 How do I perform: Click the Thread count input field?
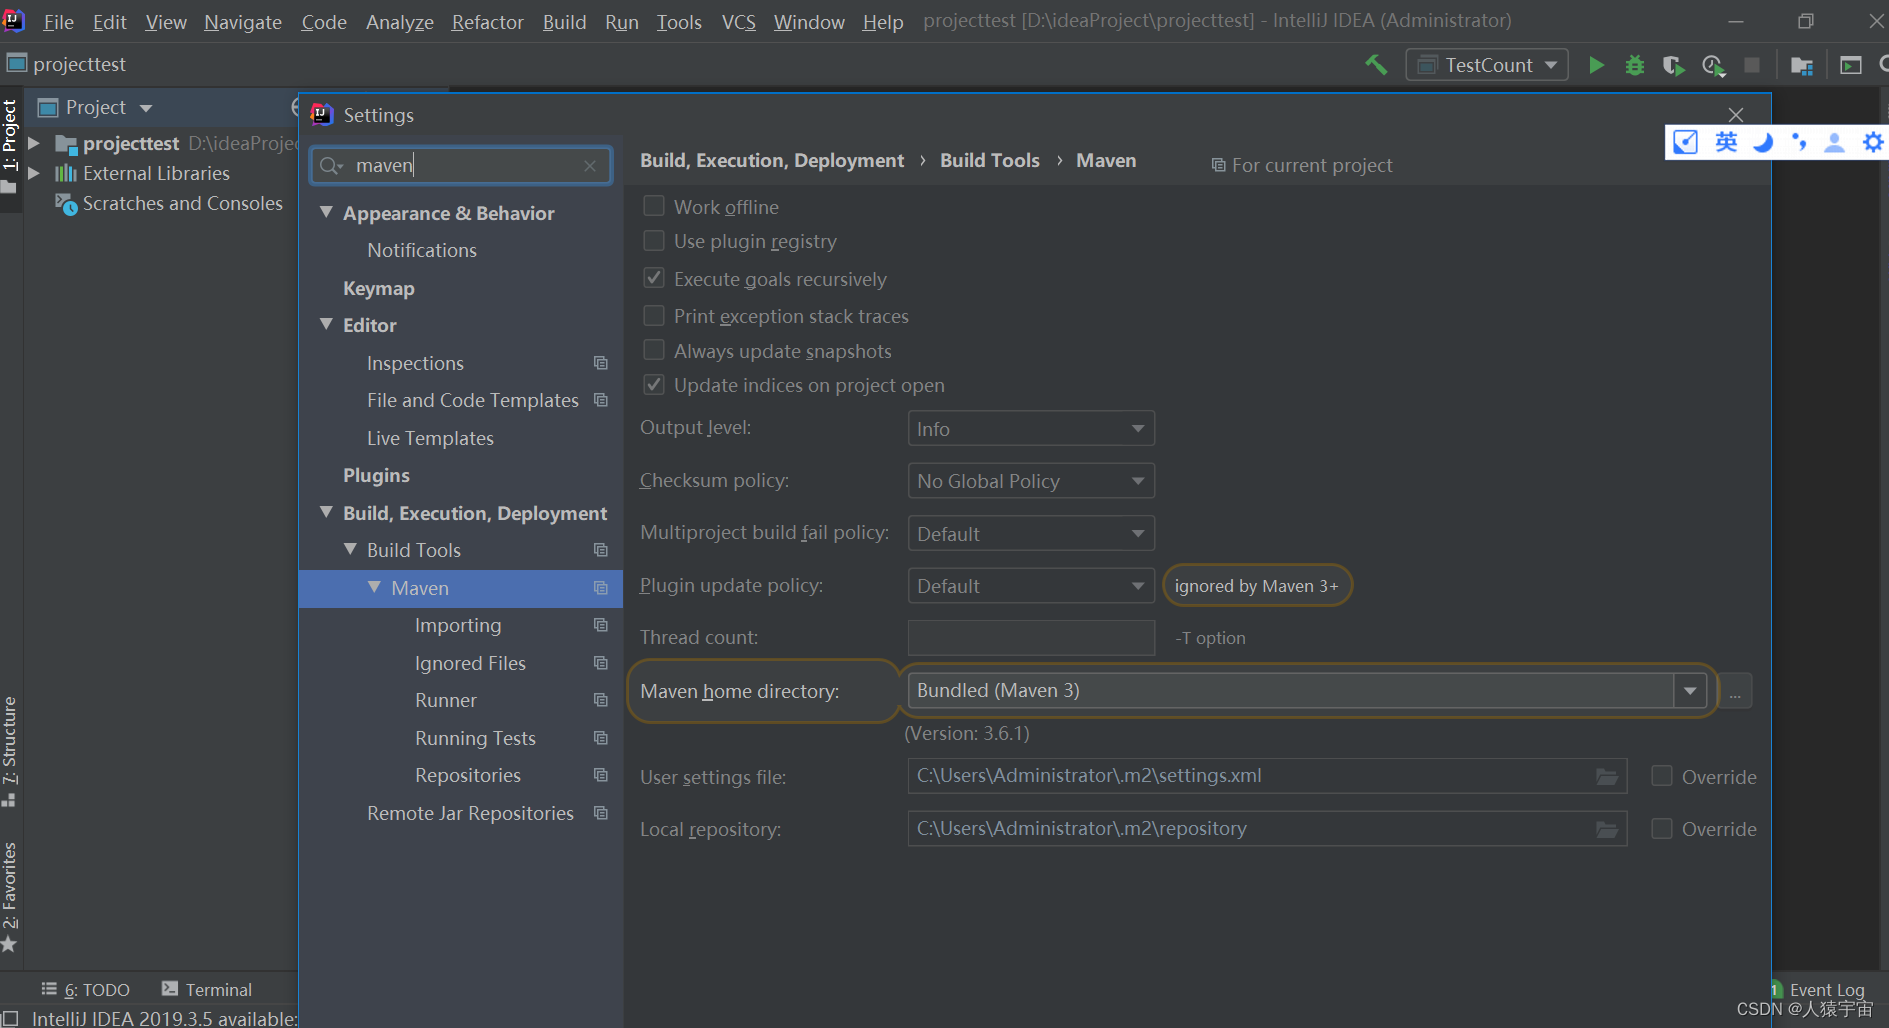click(x=1031, y=638)
